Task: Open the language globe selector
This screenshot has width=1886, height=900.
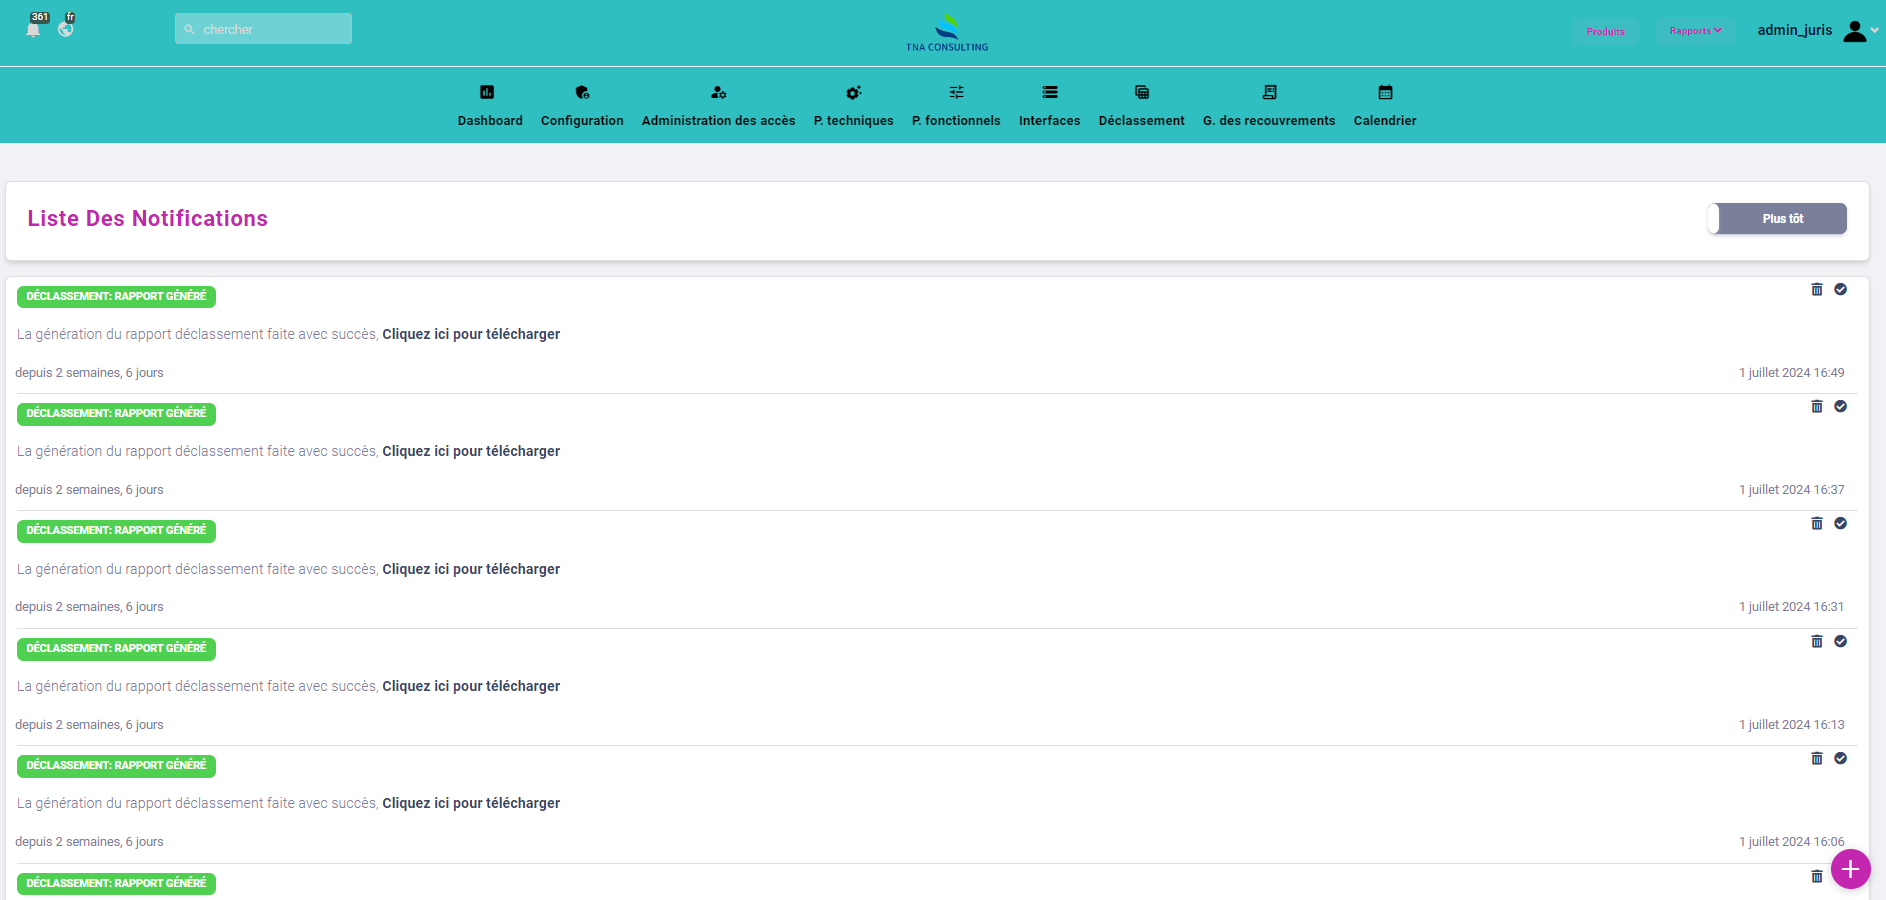Action: coord(66,29)
